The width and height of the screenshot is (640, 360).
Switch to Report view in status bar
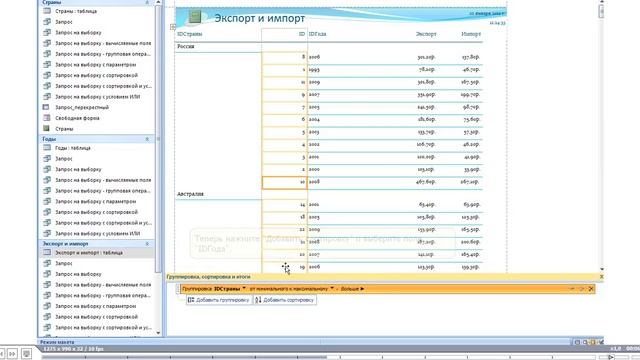tap(577, 342)
